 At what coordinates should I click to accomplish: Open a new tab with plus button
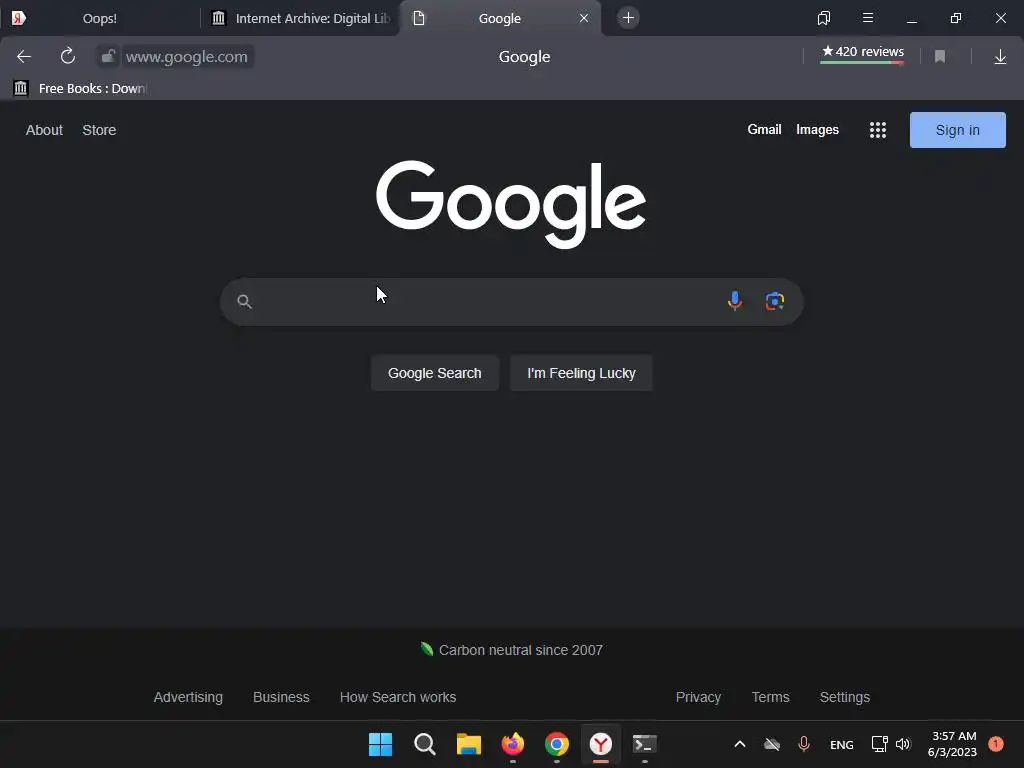point(628,18)
